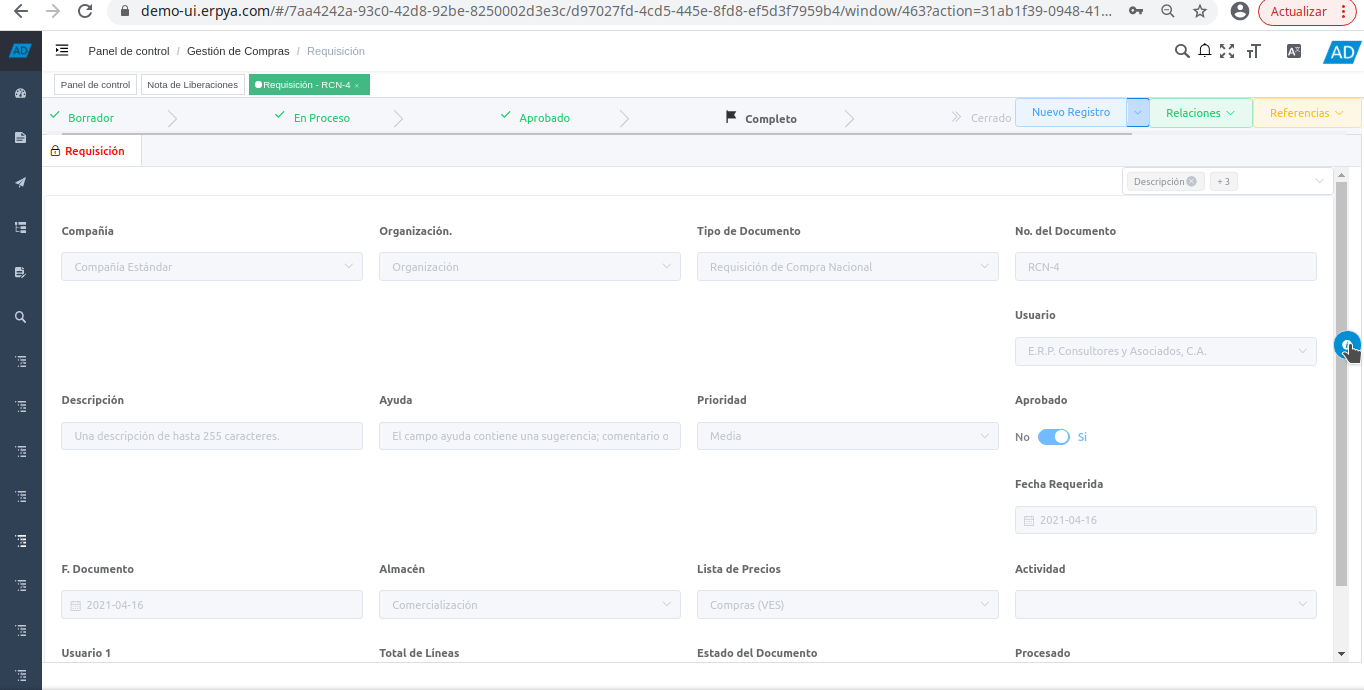Image resolution: width=1364 pixels, height=690 pixels.
Task: Click the Nuevo Registro button
Action: 1070,113
